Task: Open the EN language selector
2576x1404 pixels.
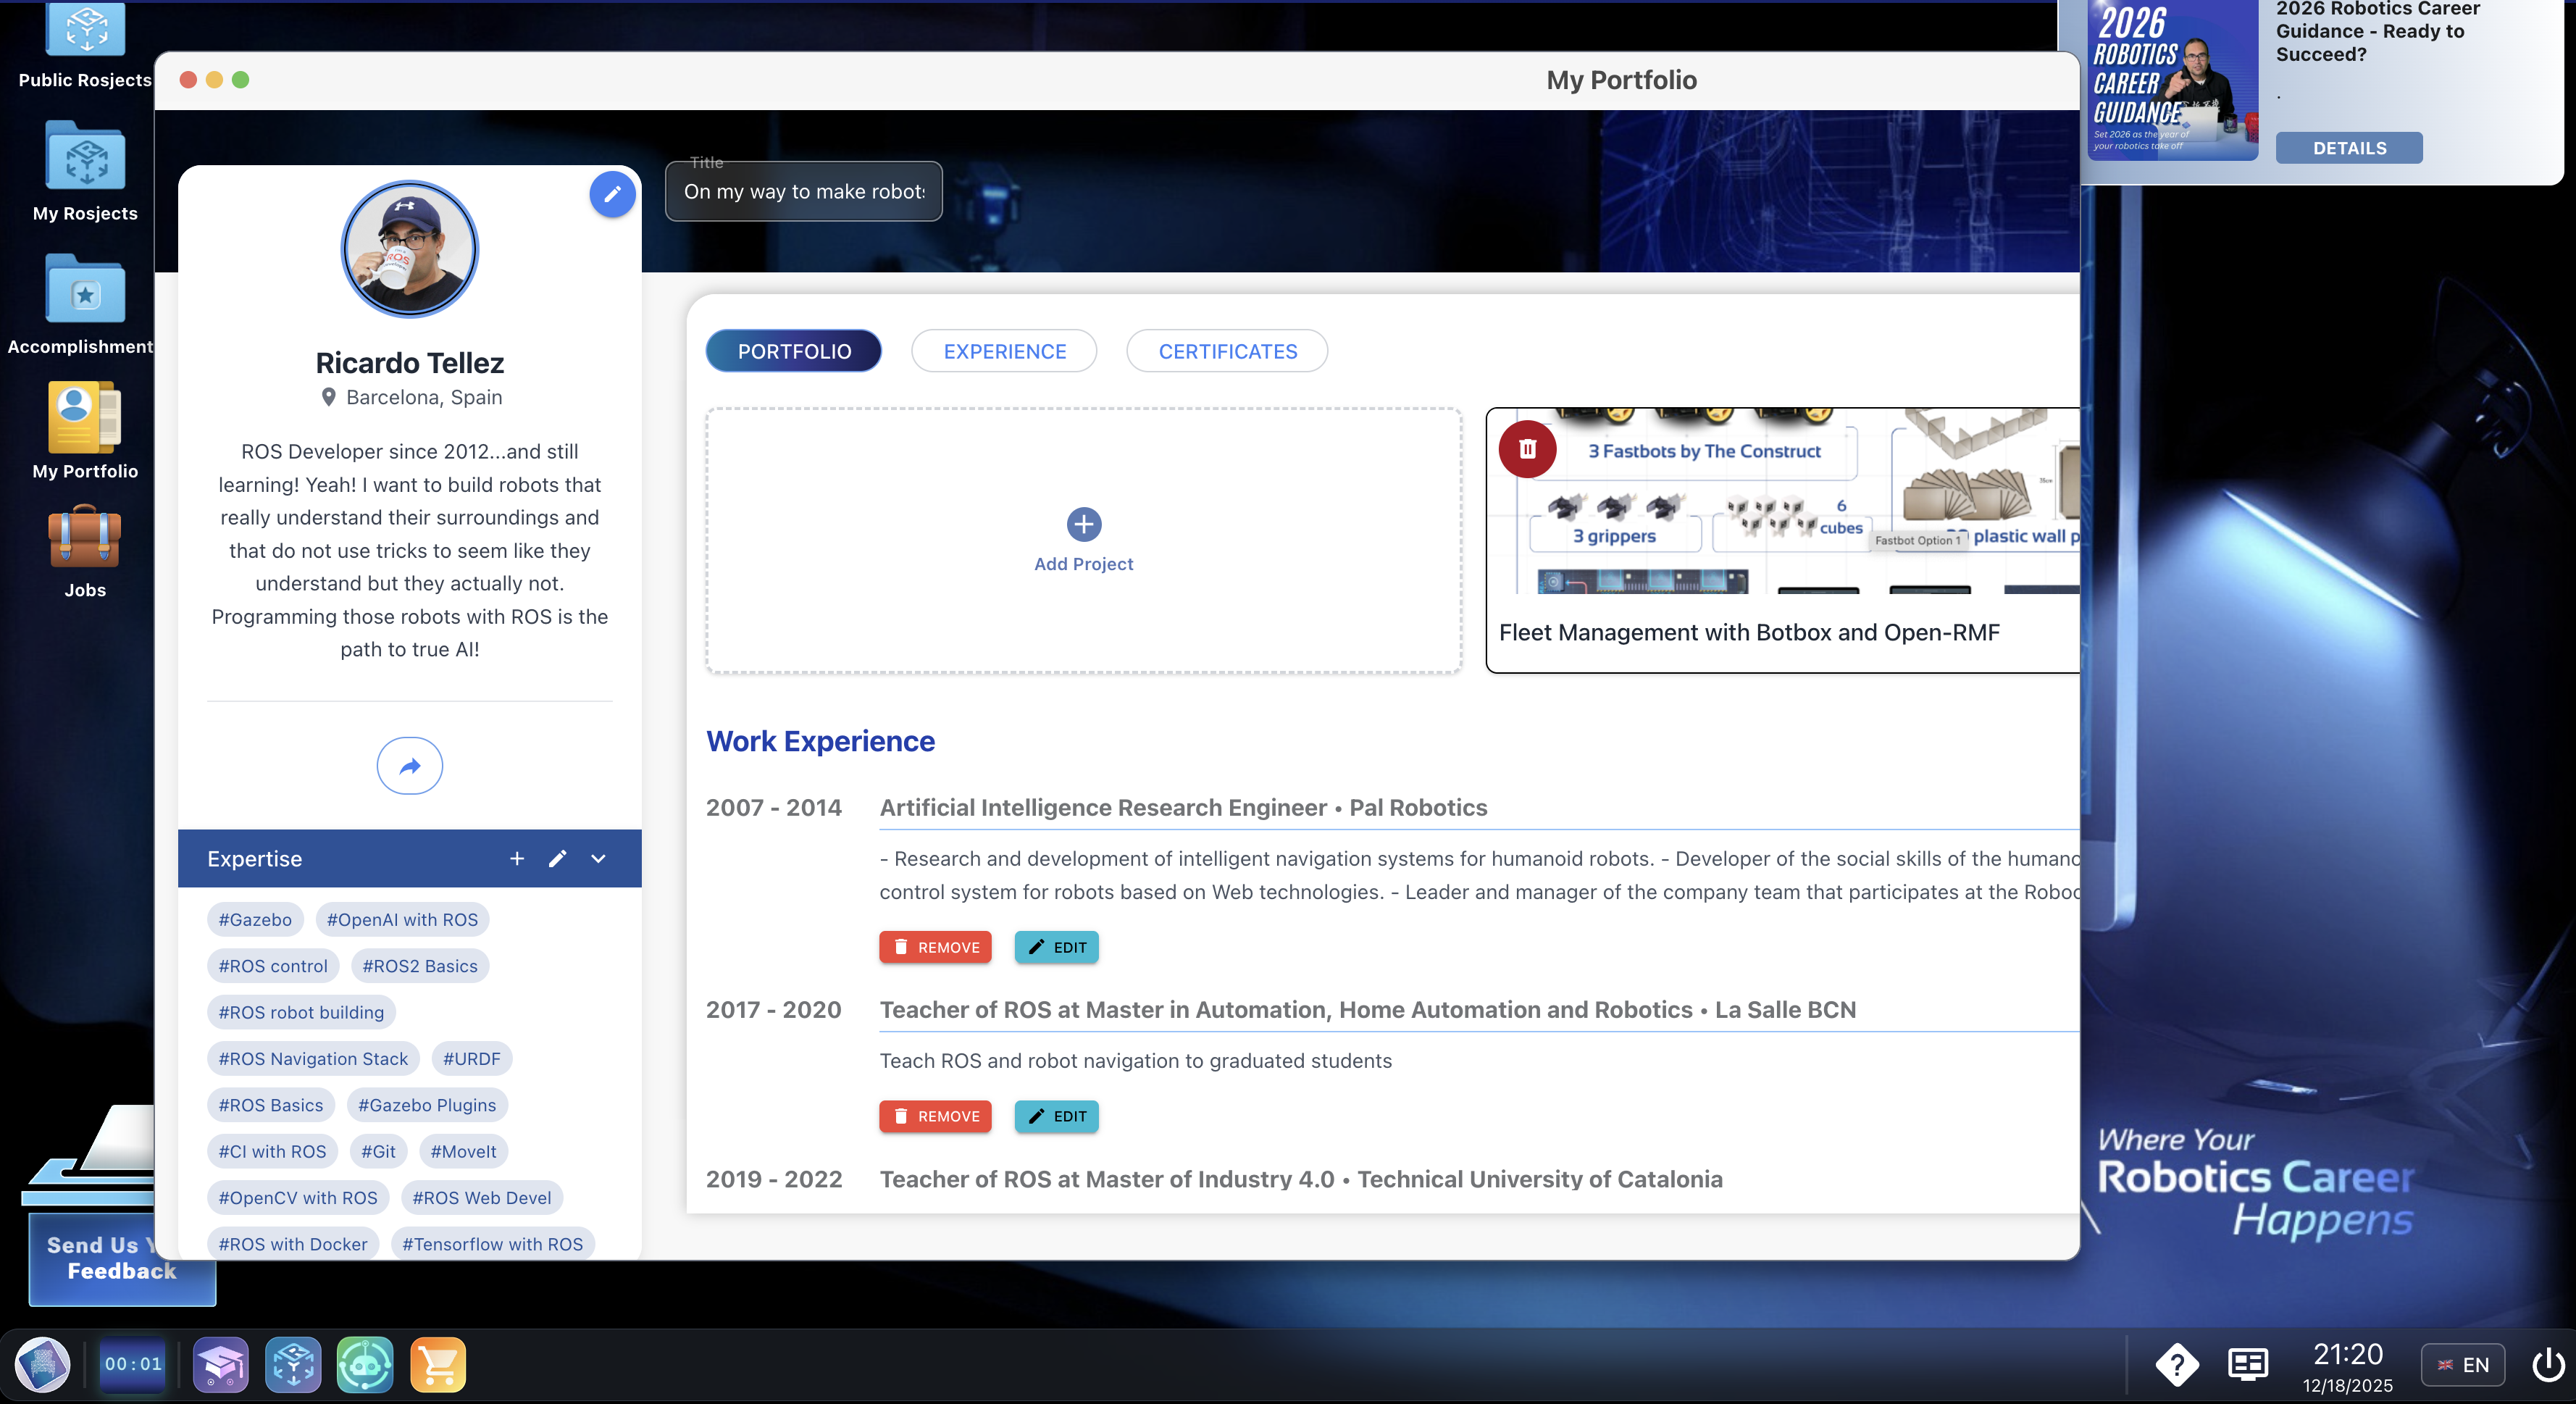Action: click(x=2463, y=1365)
